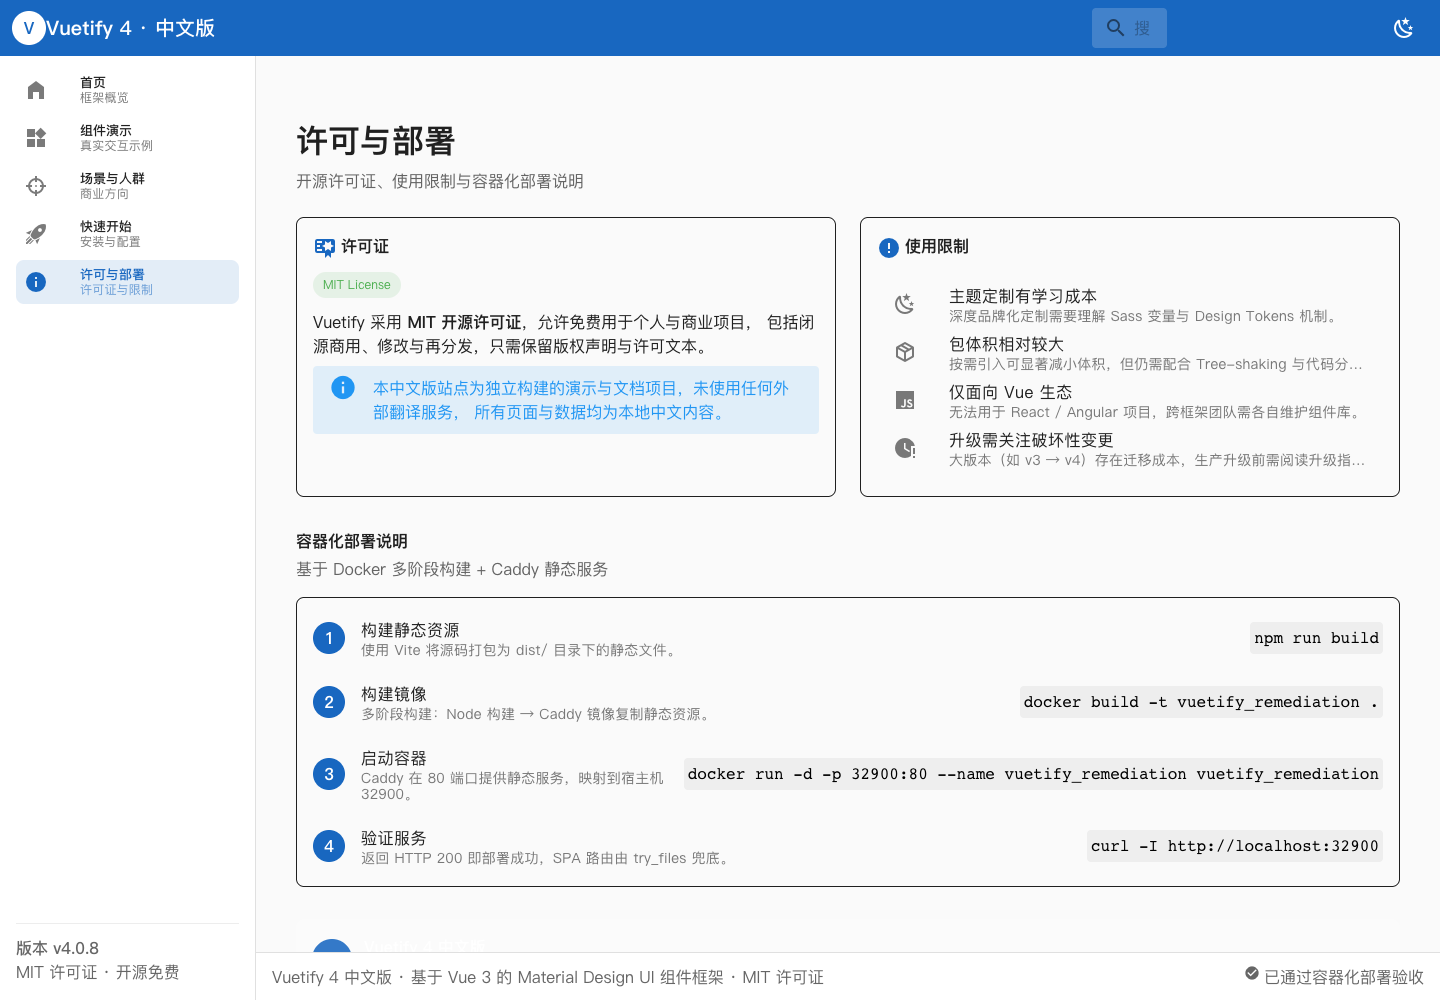Open the 首页 navigation item
This screenshot has height=1000, width=1440.
click(x=127, y=90)
